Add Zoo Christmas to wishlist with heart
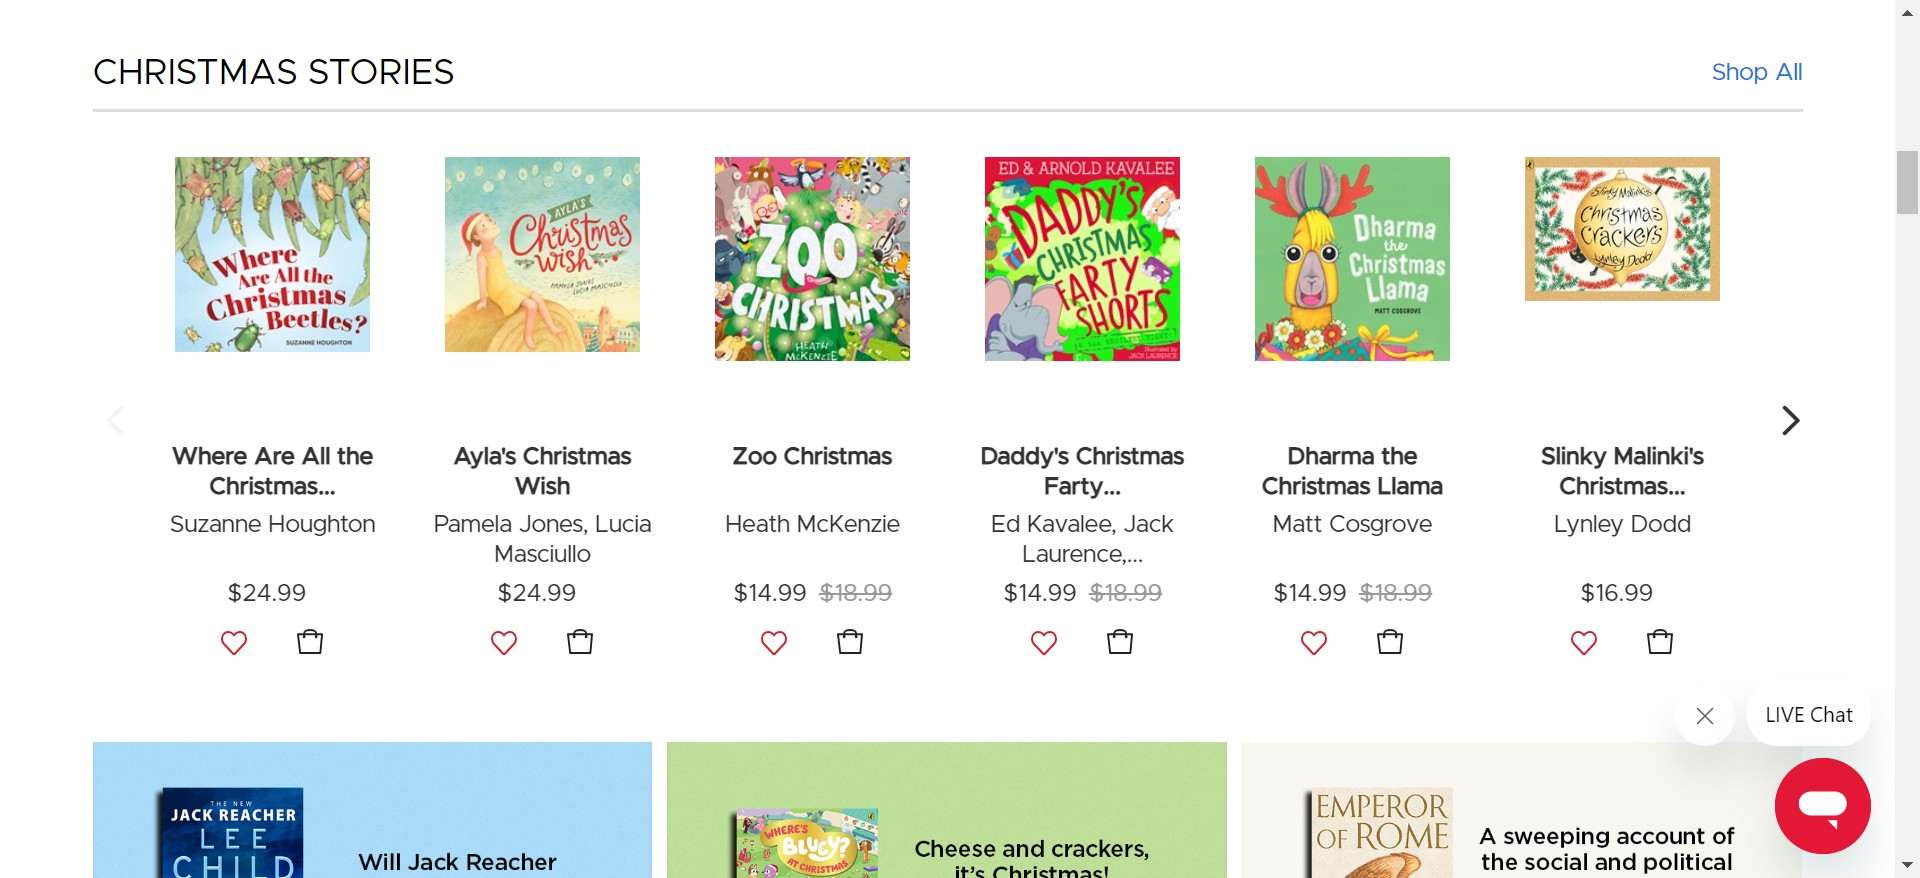This screenshot has width=1920, height=878. click(774, 642)
